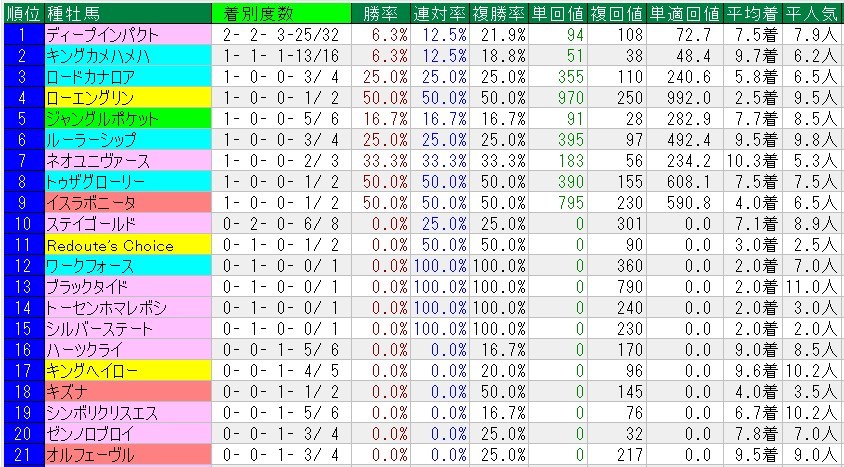Select sire Redoute's Choice

(x=128, y=245)
